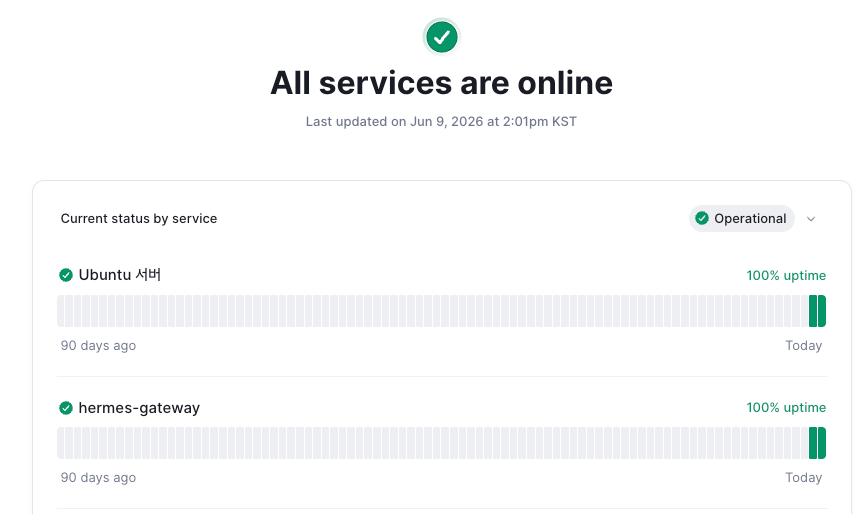This screenshot has width=864, height=514.
Task: Expand the chevron next to Operational
Action: click(811, 219)
